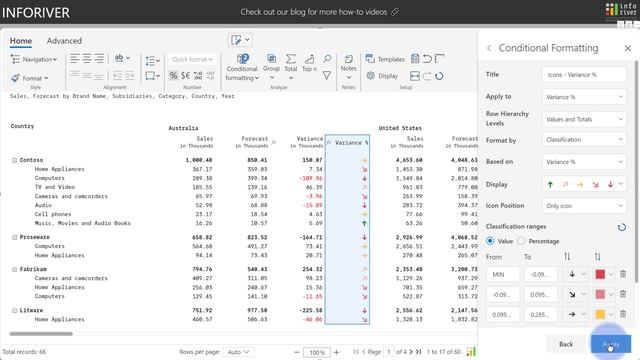Collapse the Litware row group

14,311
